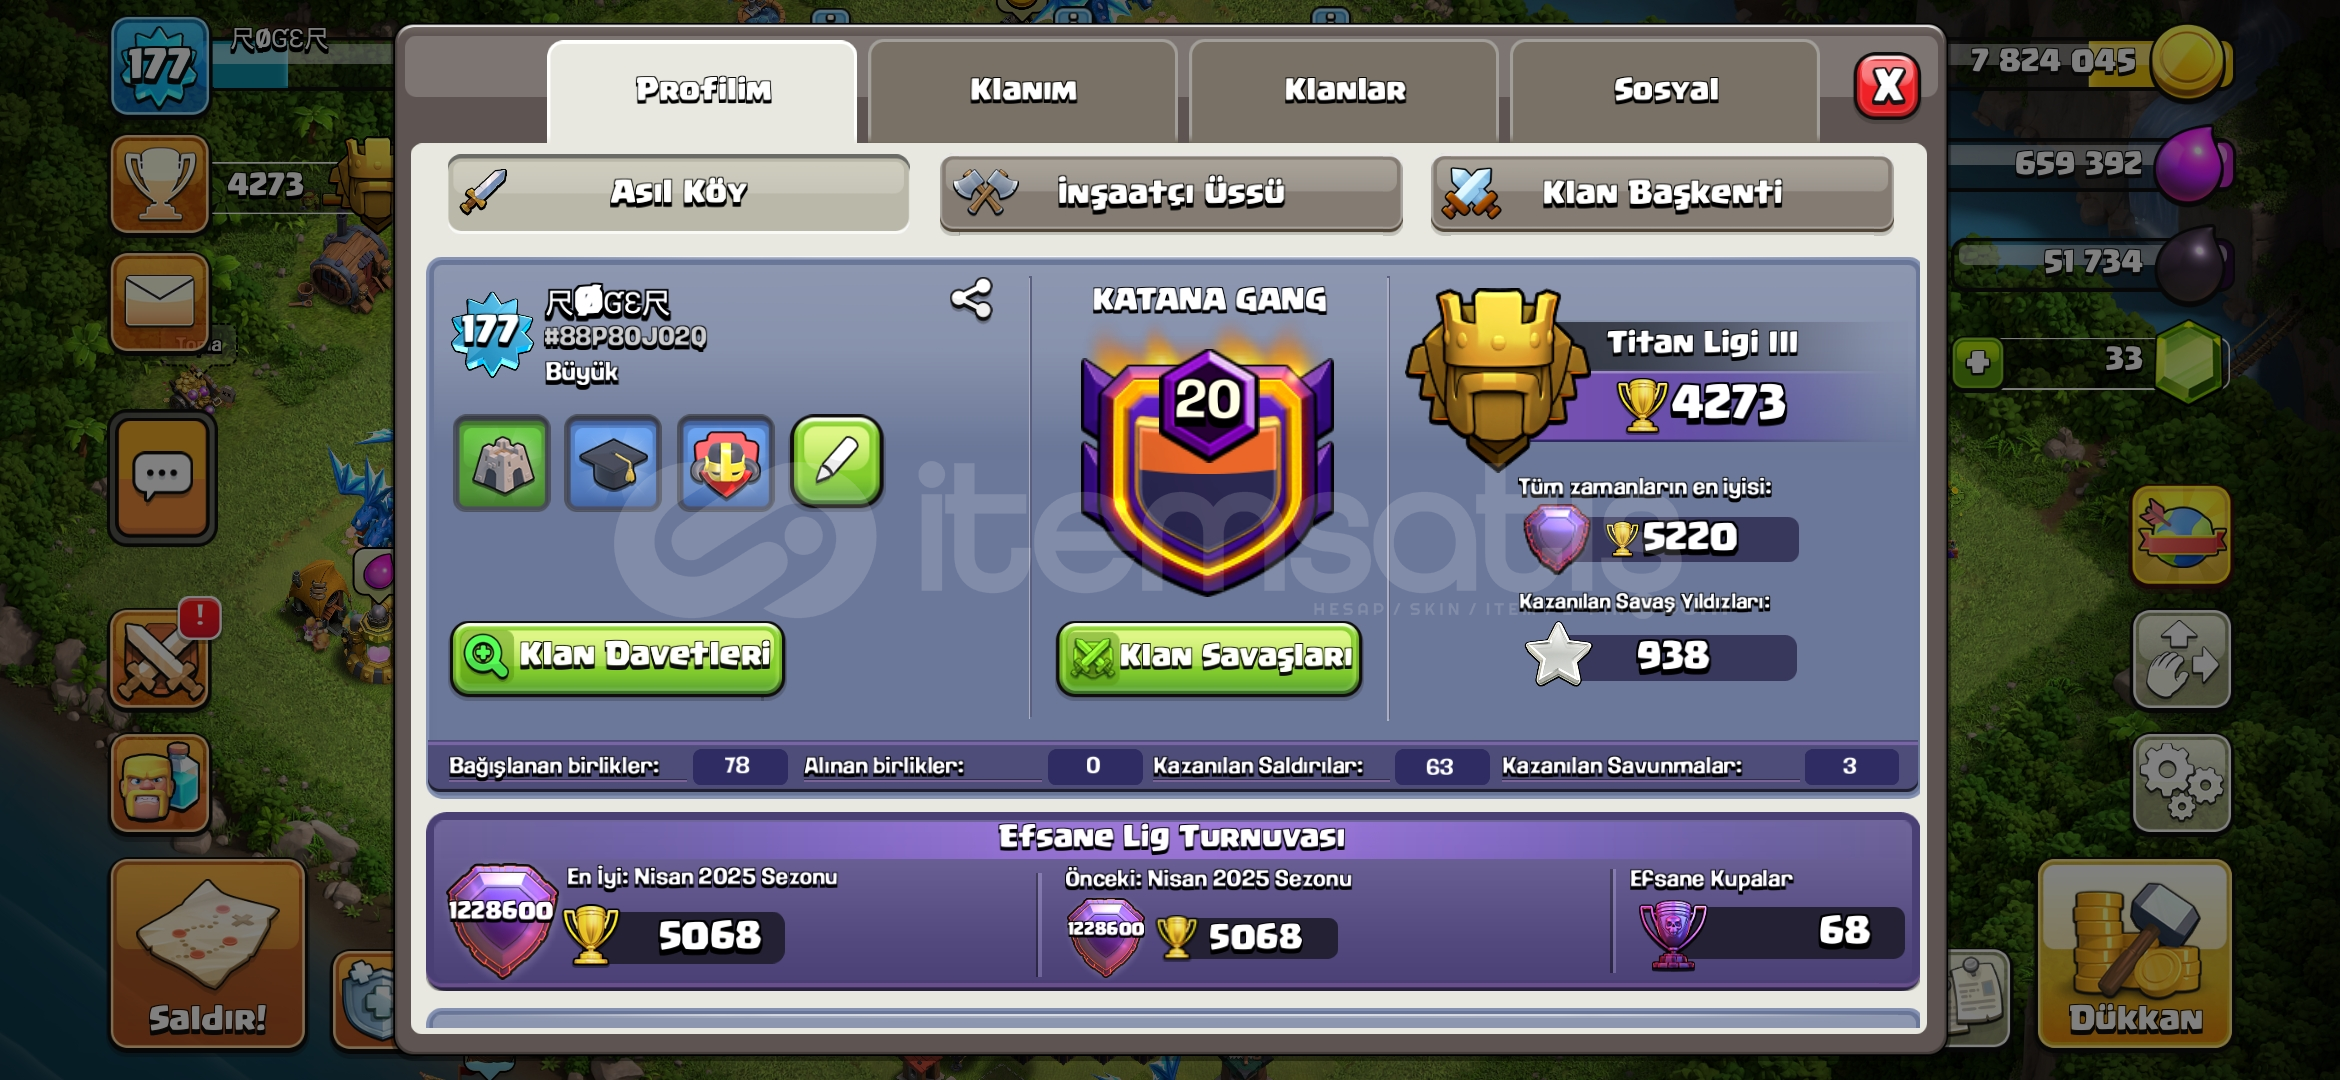The width and height of the screenshot is (2340, 1080).
Task: Select the hero helmet badge icon
Action: (x=726, y=463)
